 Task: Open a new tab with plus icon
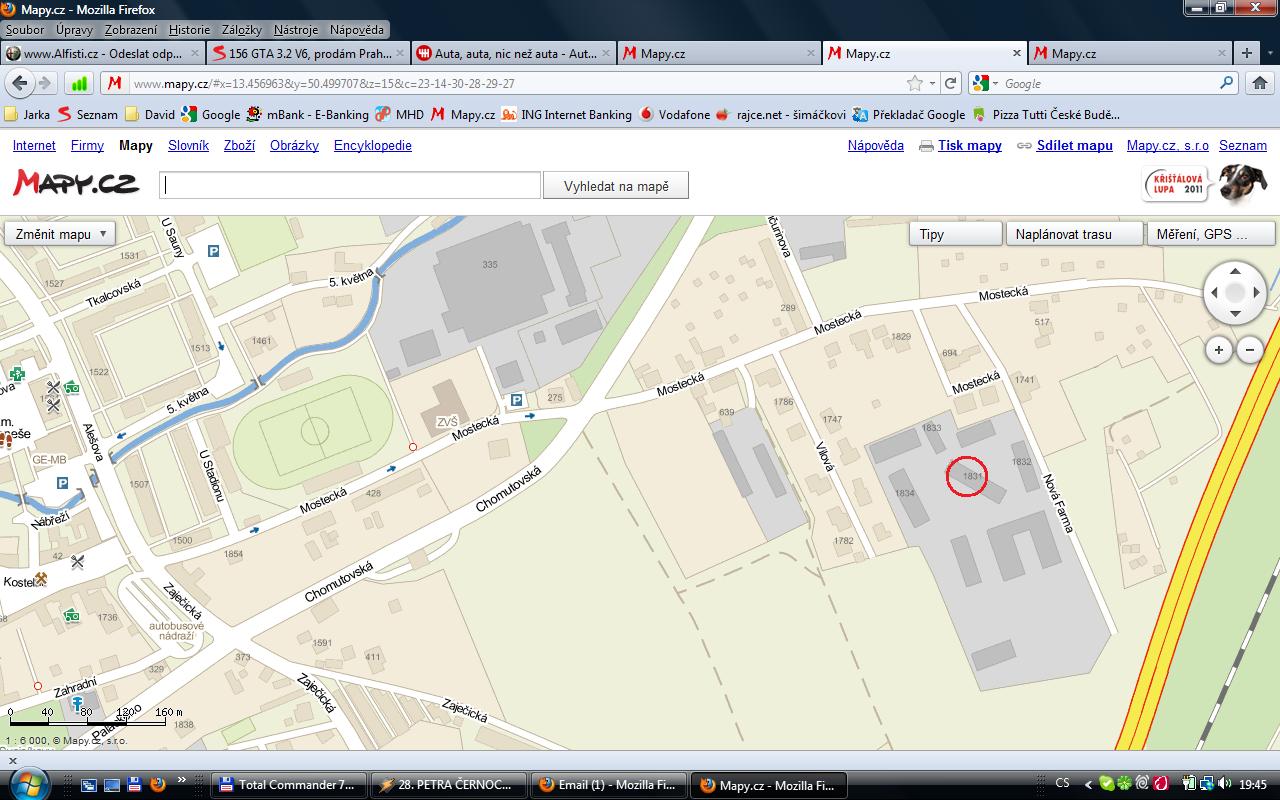click(1246, 54)
